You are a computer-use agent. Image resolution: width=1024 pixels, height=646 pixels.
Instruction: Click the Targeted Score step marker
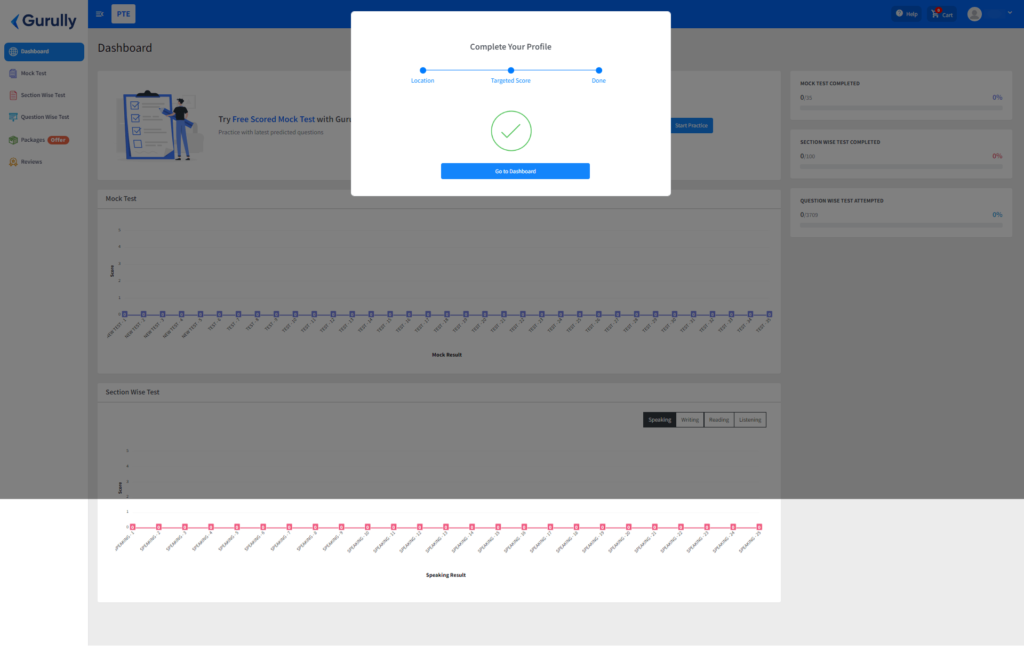[511, 71]
